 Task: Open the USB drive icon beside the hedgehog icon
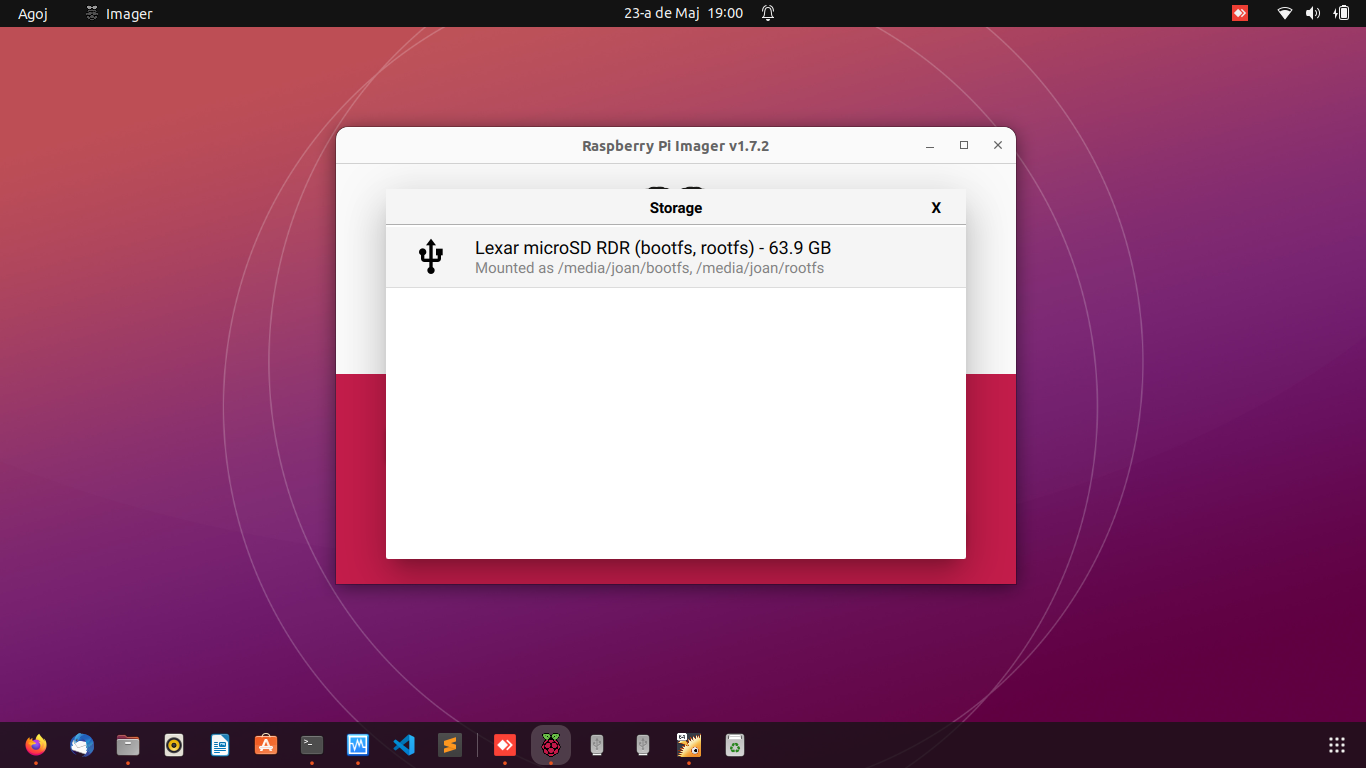click(x=643, y=745)
